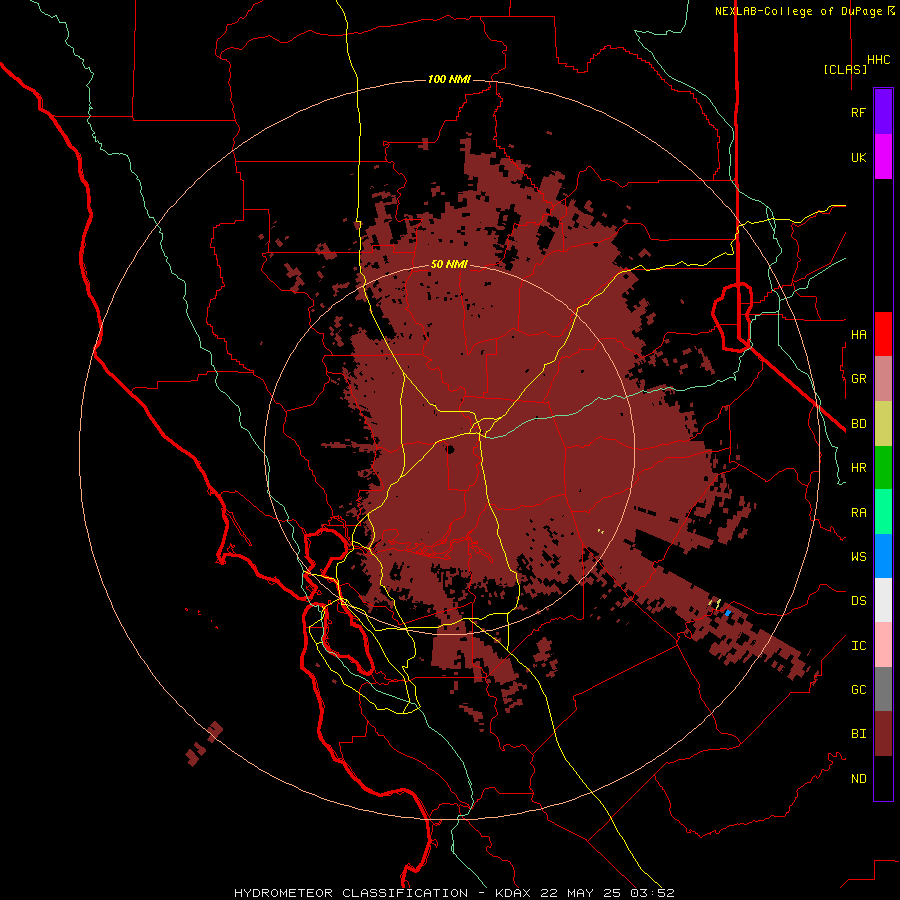
Task: Click the "50 NMI" range ring label
Action: pos(449,264)
